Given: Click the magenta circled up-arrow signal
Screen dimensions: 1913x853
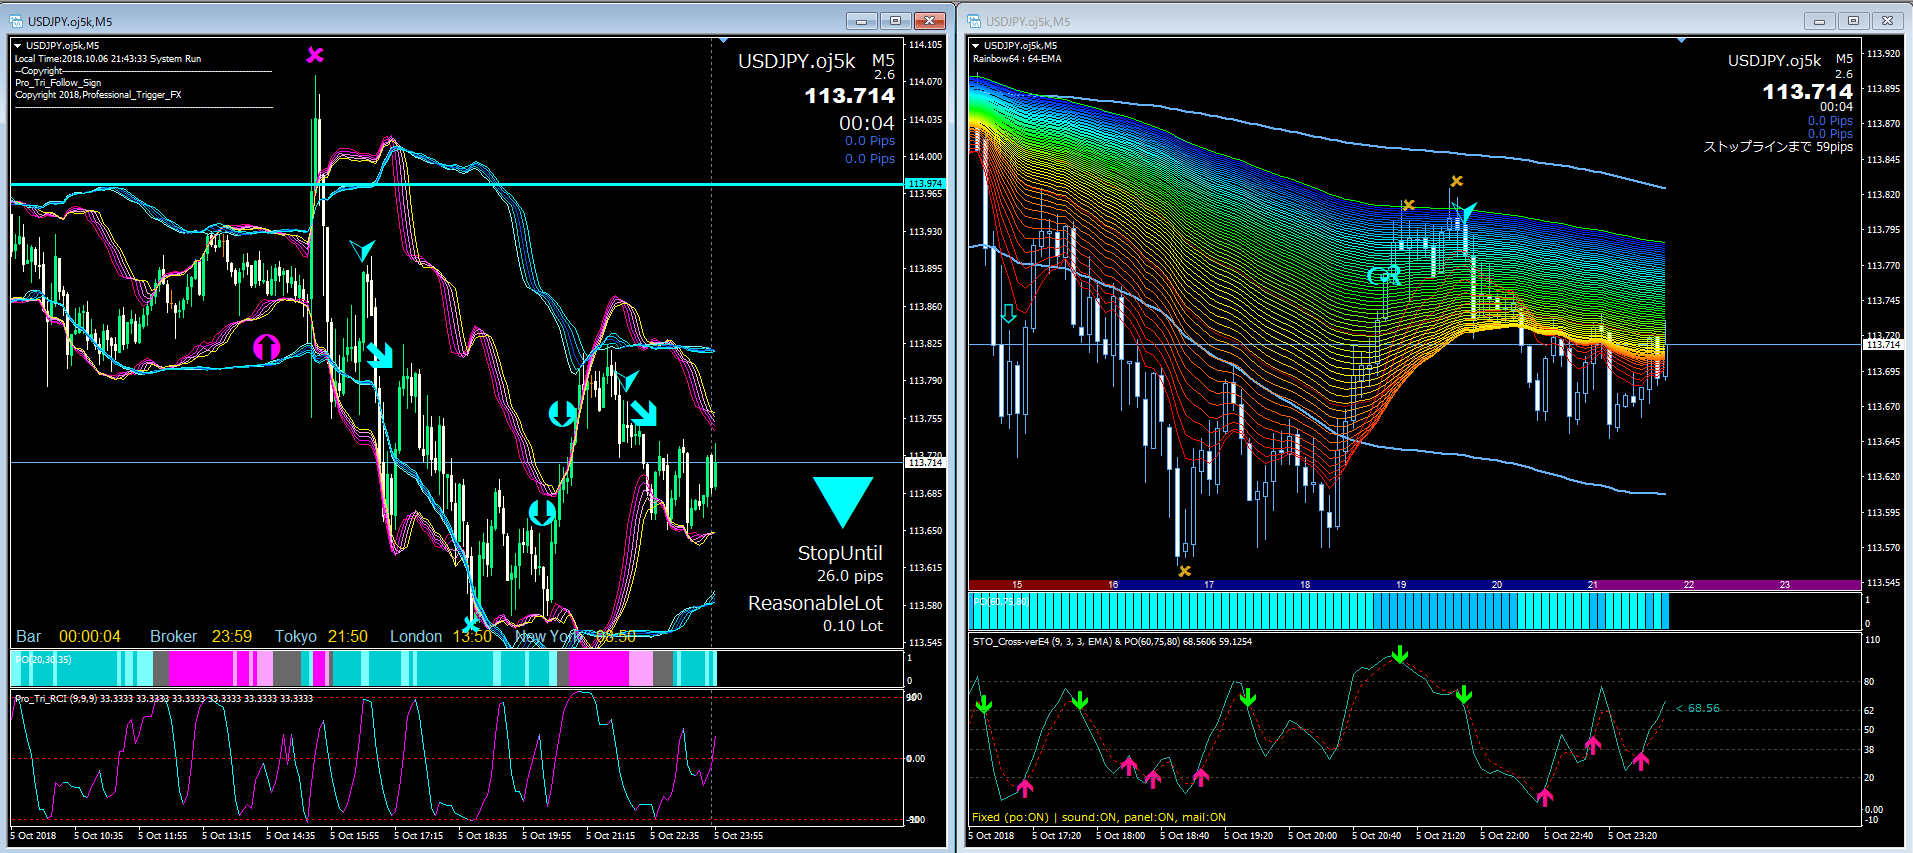Looking at the screenshot, I should pyautogui.click(x=266, y=347).
